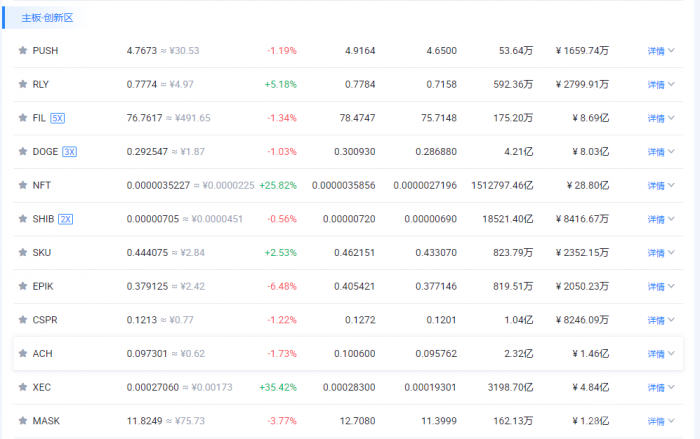
Task: Star the MASK row
Action: pos(23,421)
